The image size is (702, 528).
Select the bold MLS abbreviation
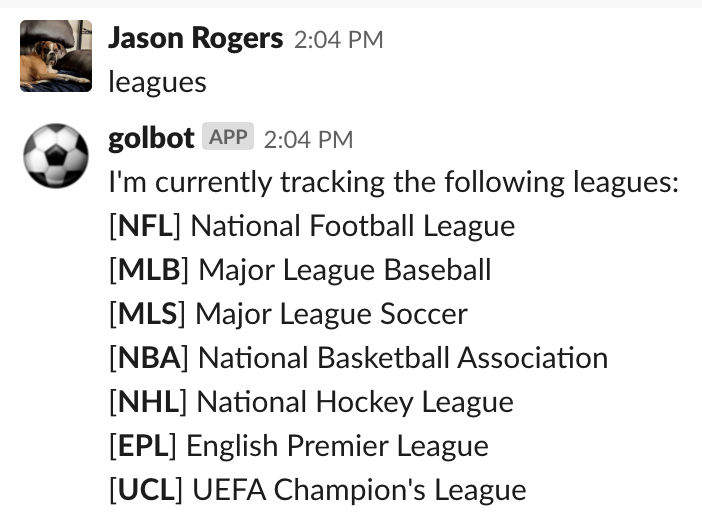click(148, 313)
